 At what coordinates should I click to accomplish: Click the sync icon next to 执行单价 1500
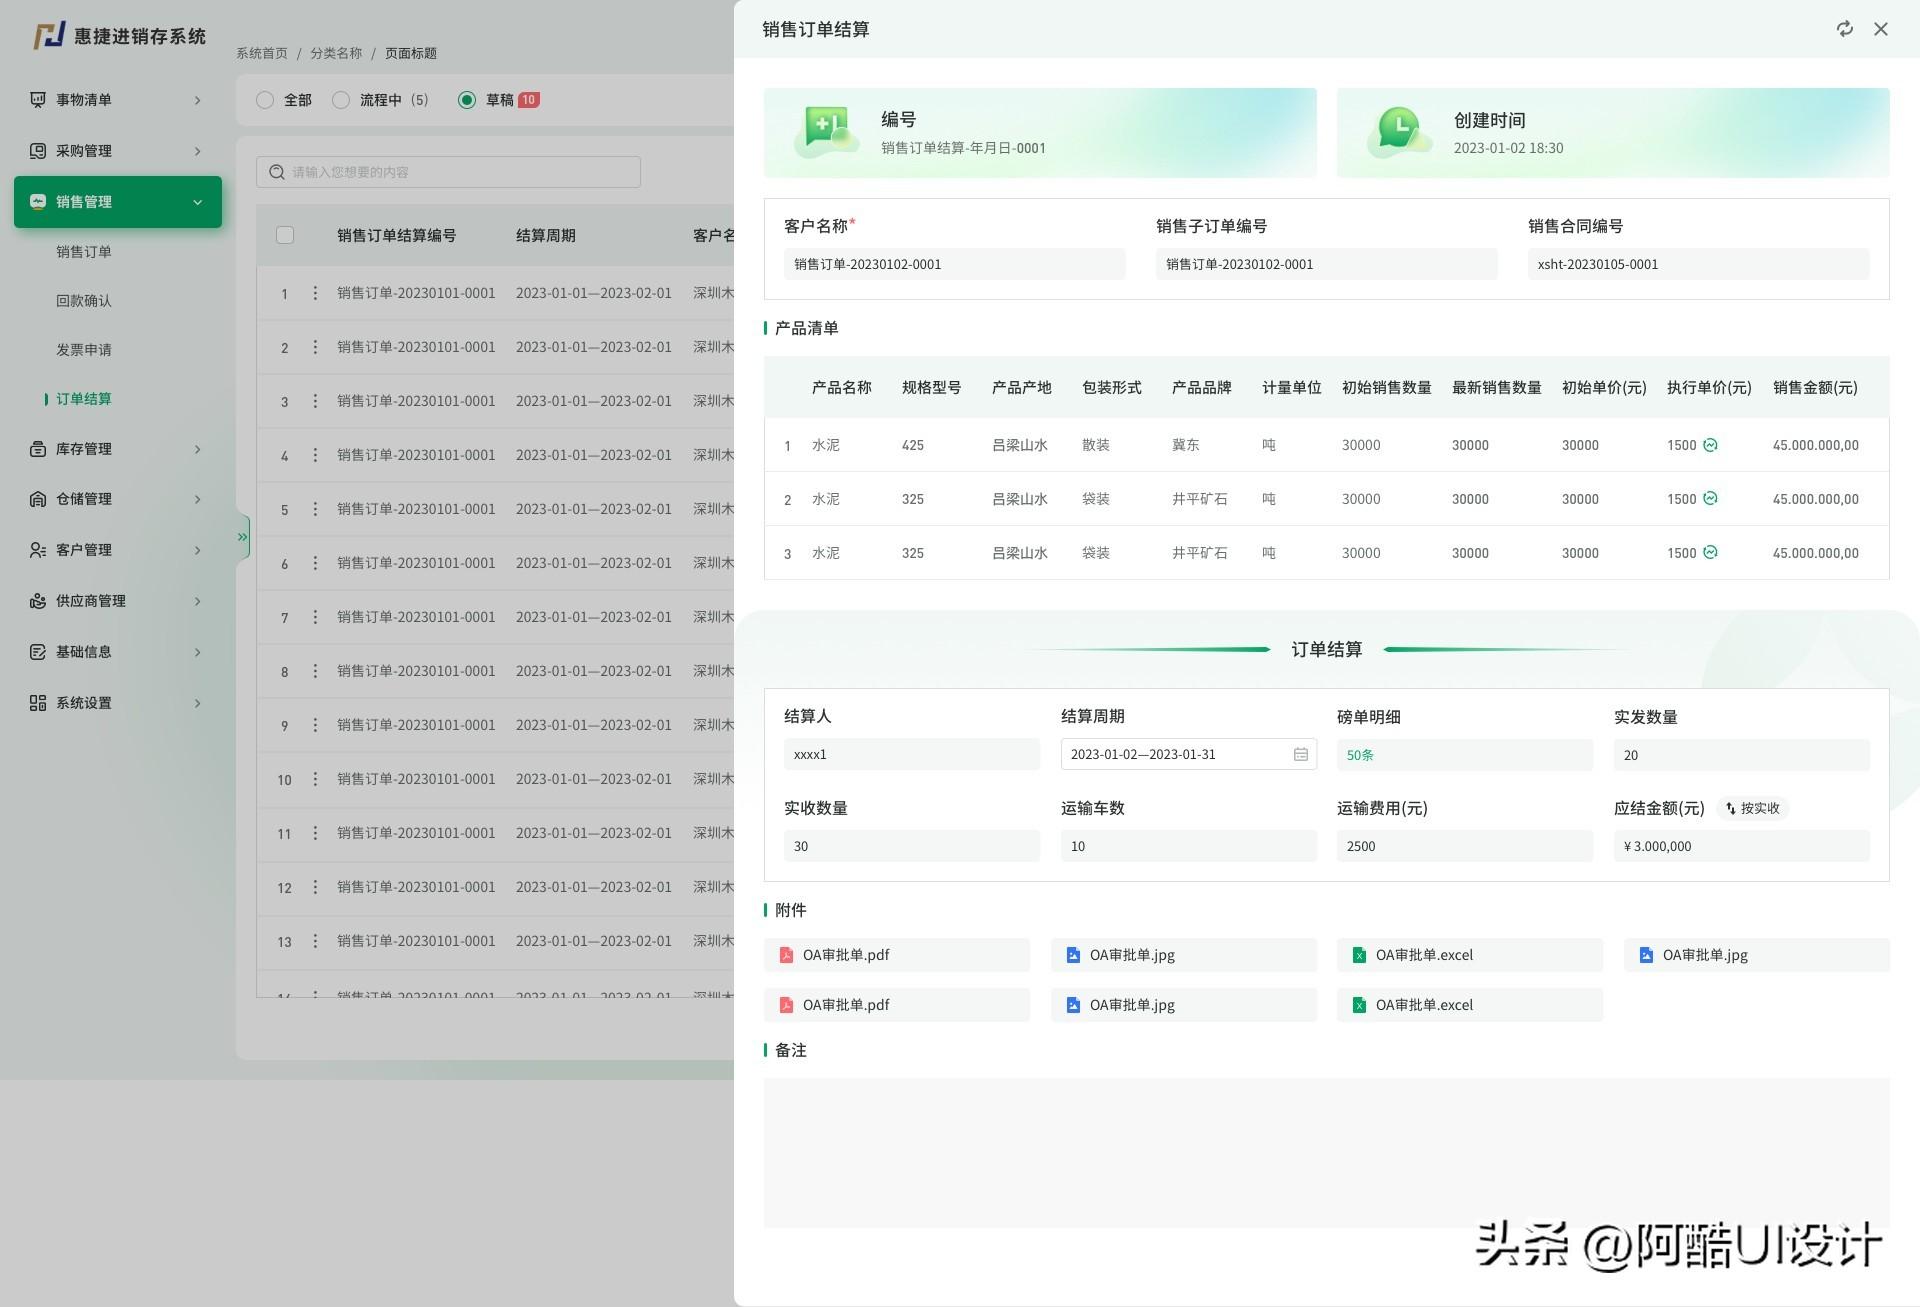click(1712, 445)
